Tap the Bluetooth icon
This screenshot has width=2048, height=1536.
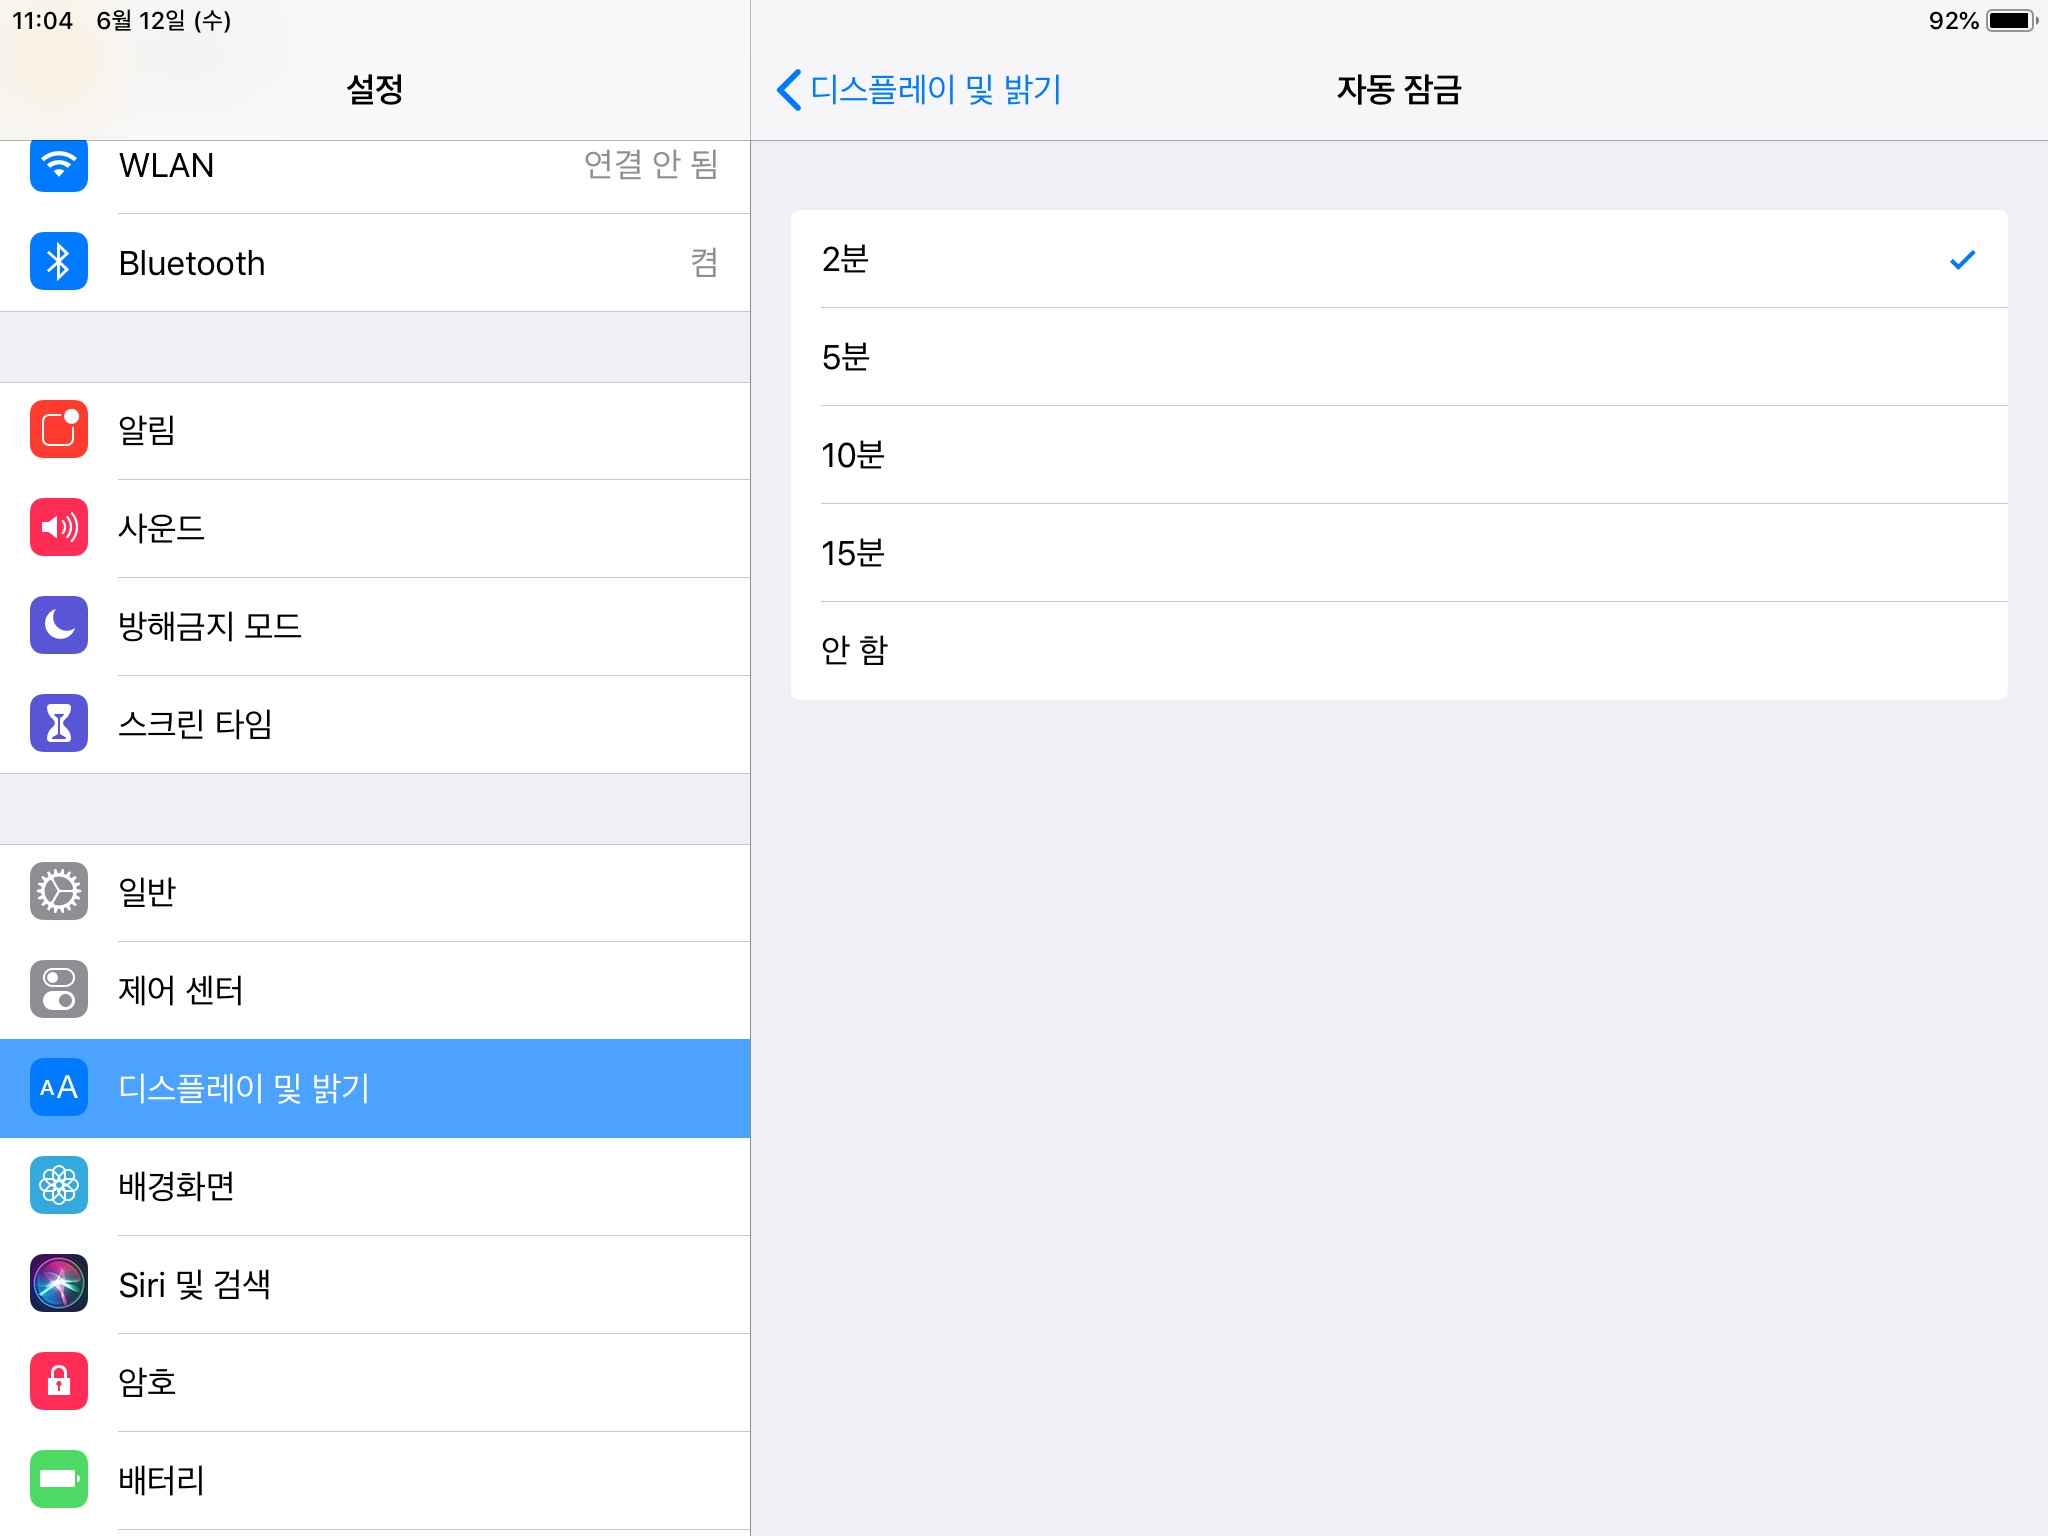tap(59, 262)
